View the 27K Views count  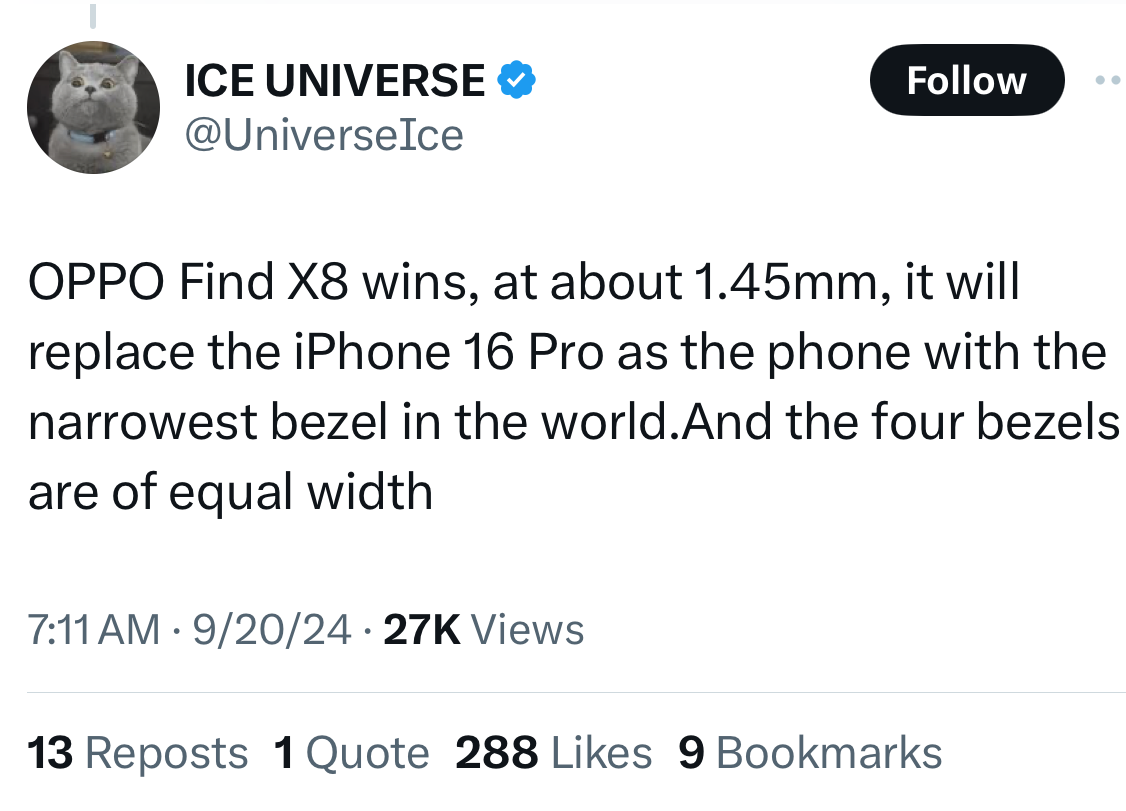pyautogui.click(x=484, y=629)
